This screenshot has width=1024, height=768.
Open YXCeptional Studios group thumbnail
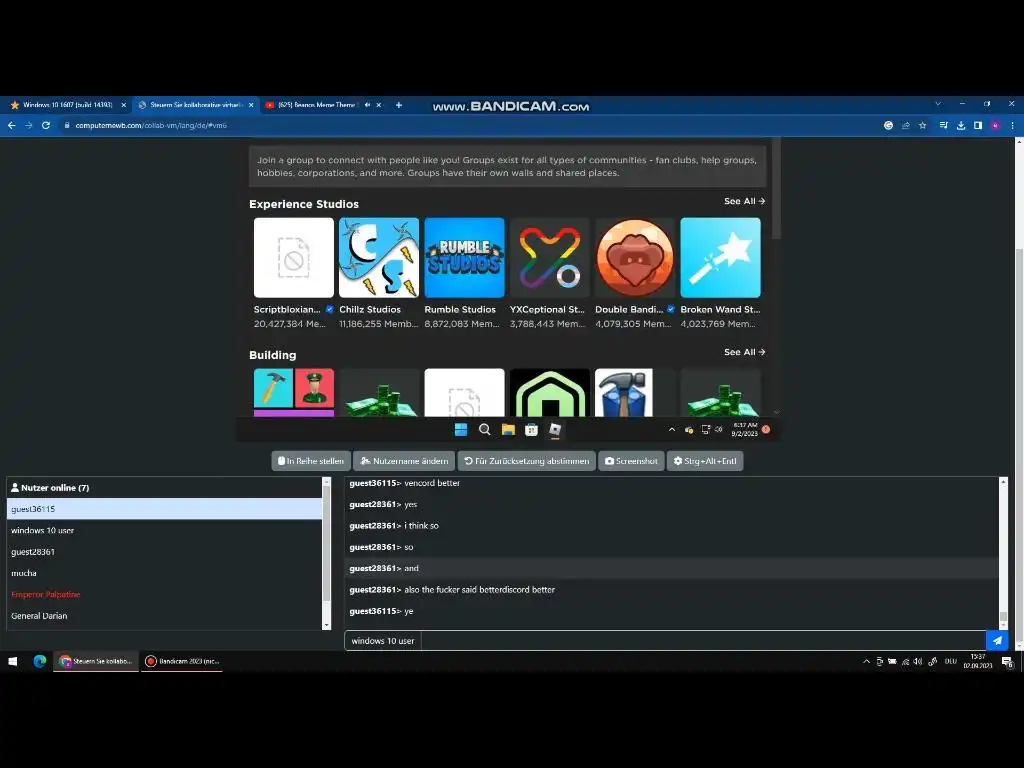pyautogui.click(x=550, y=258)
